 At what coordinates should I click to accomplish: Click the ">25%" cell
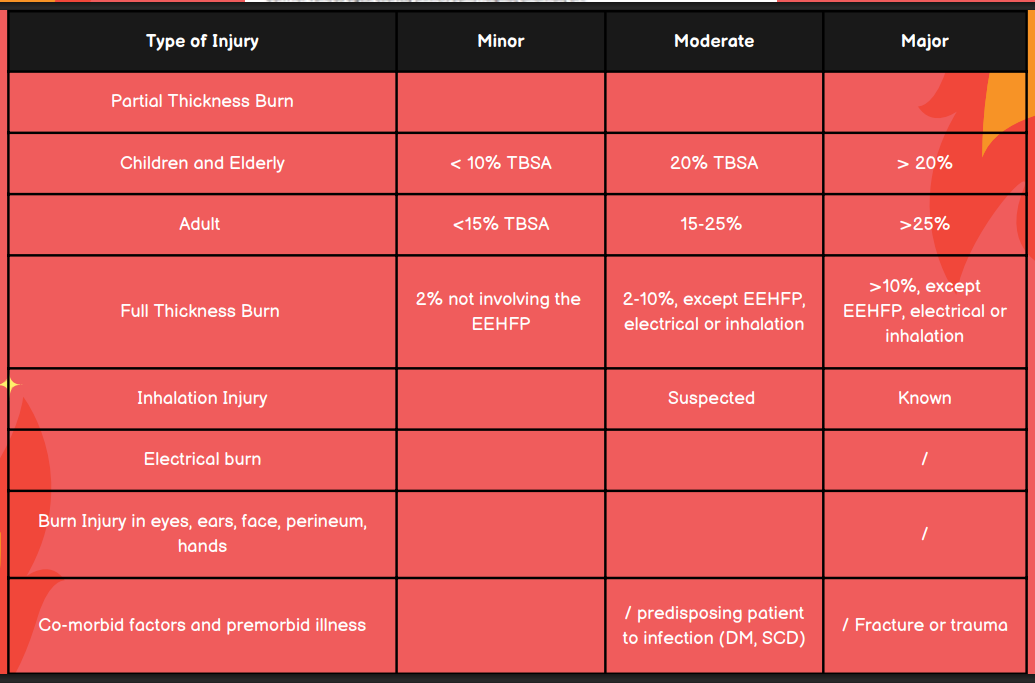pos(925,224)
